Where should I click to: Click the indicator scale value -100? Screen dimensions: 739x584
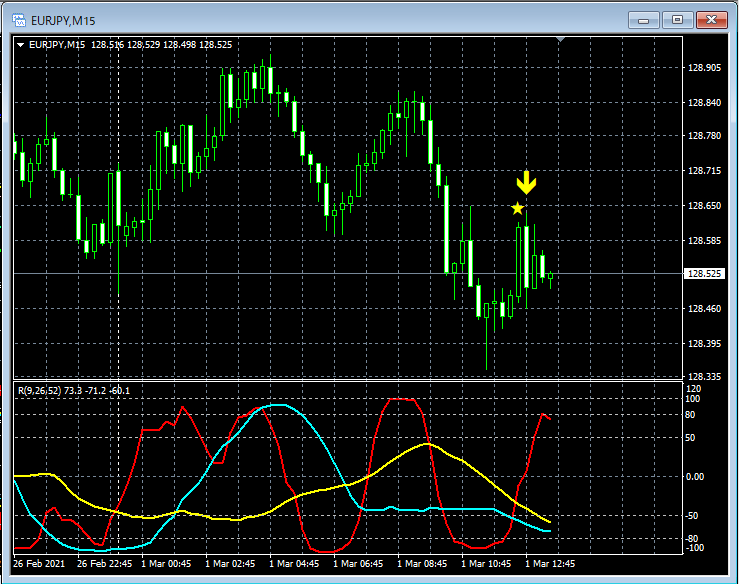pos(693,548)
